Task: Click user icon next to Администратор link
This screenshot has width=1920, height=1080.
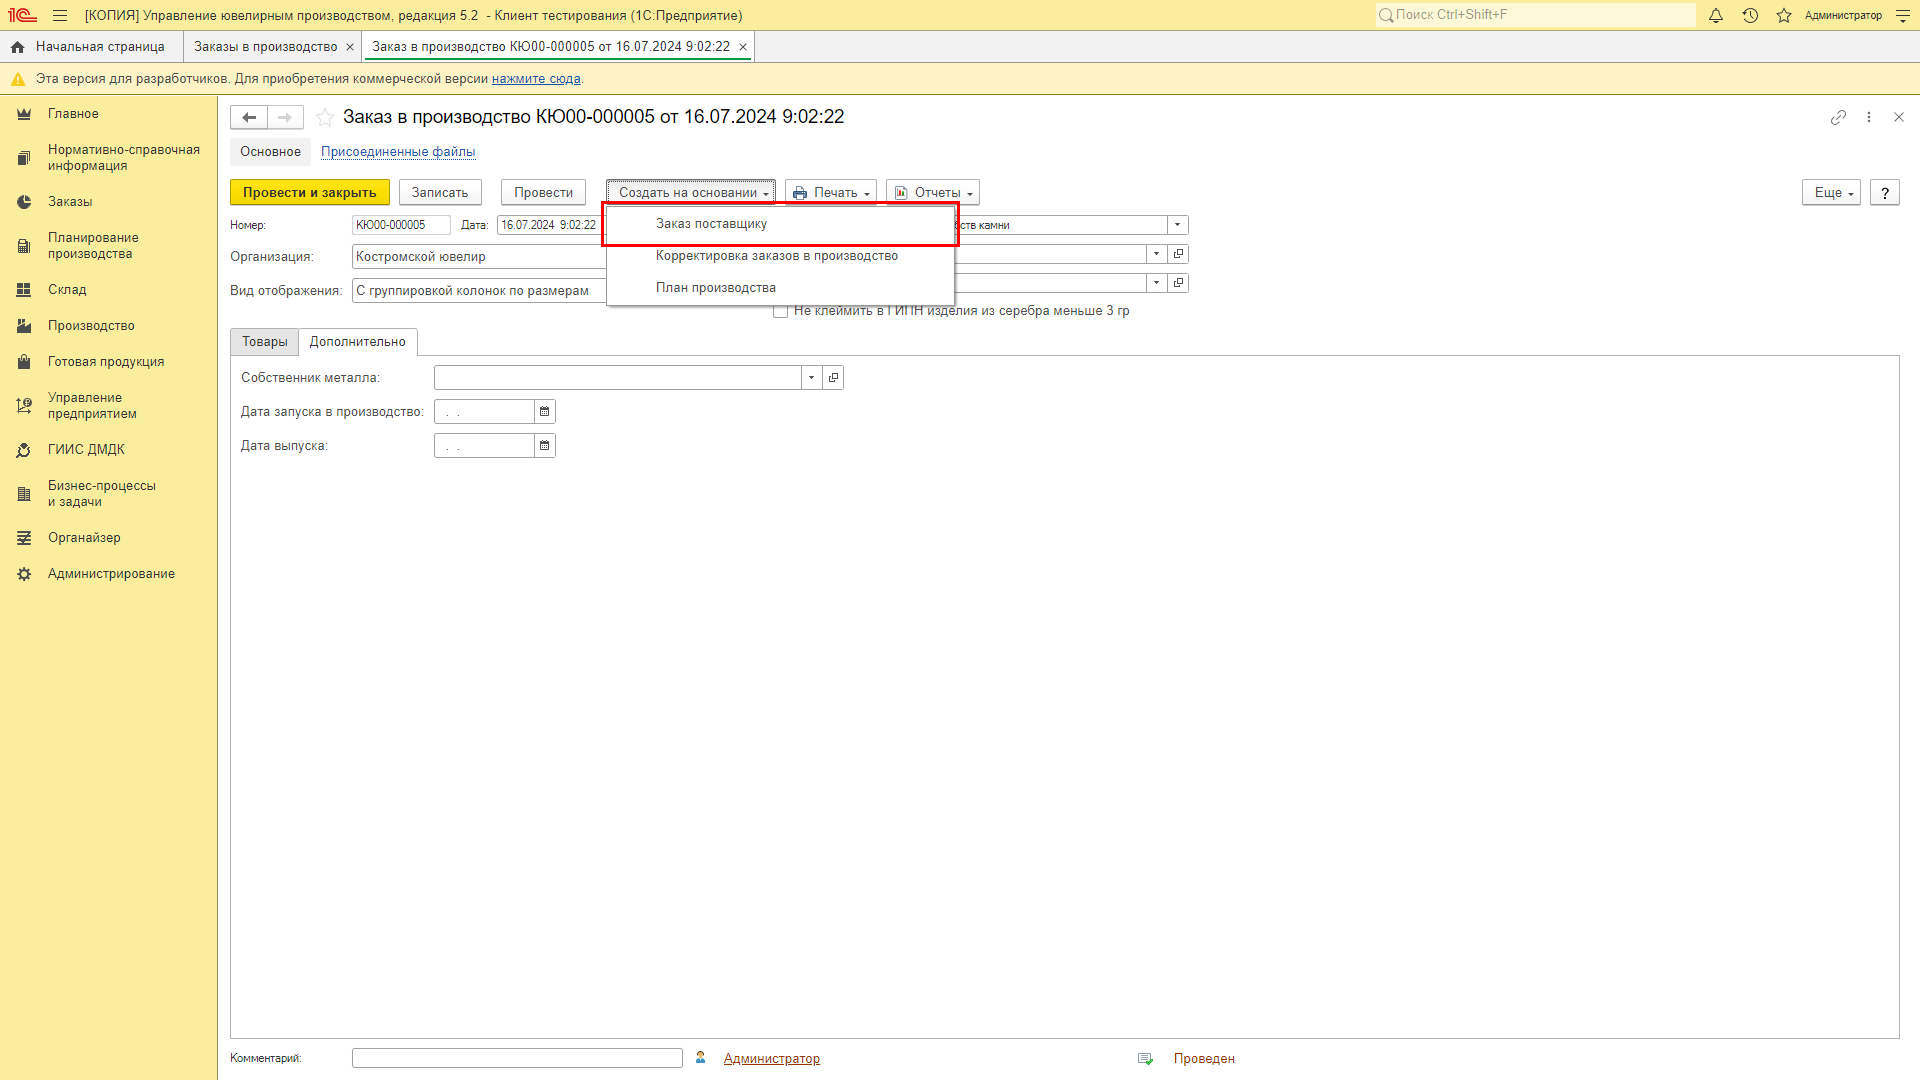Action: point(701,1058)
